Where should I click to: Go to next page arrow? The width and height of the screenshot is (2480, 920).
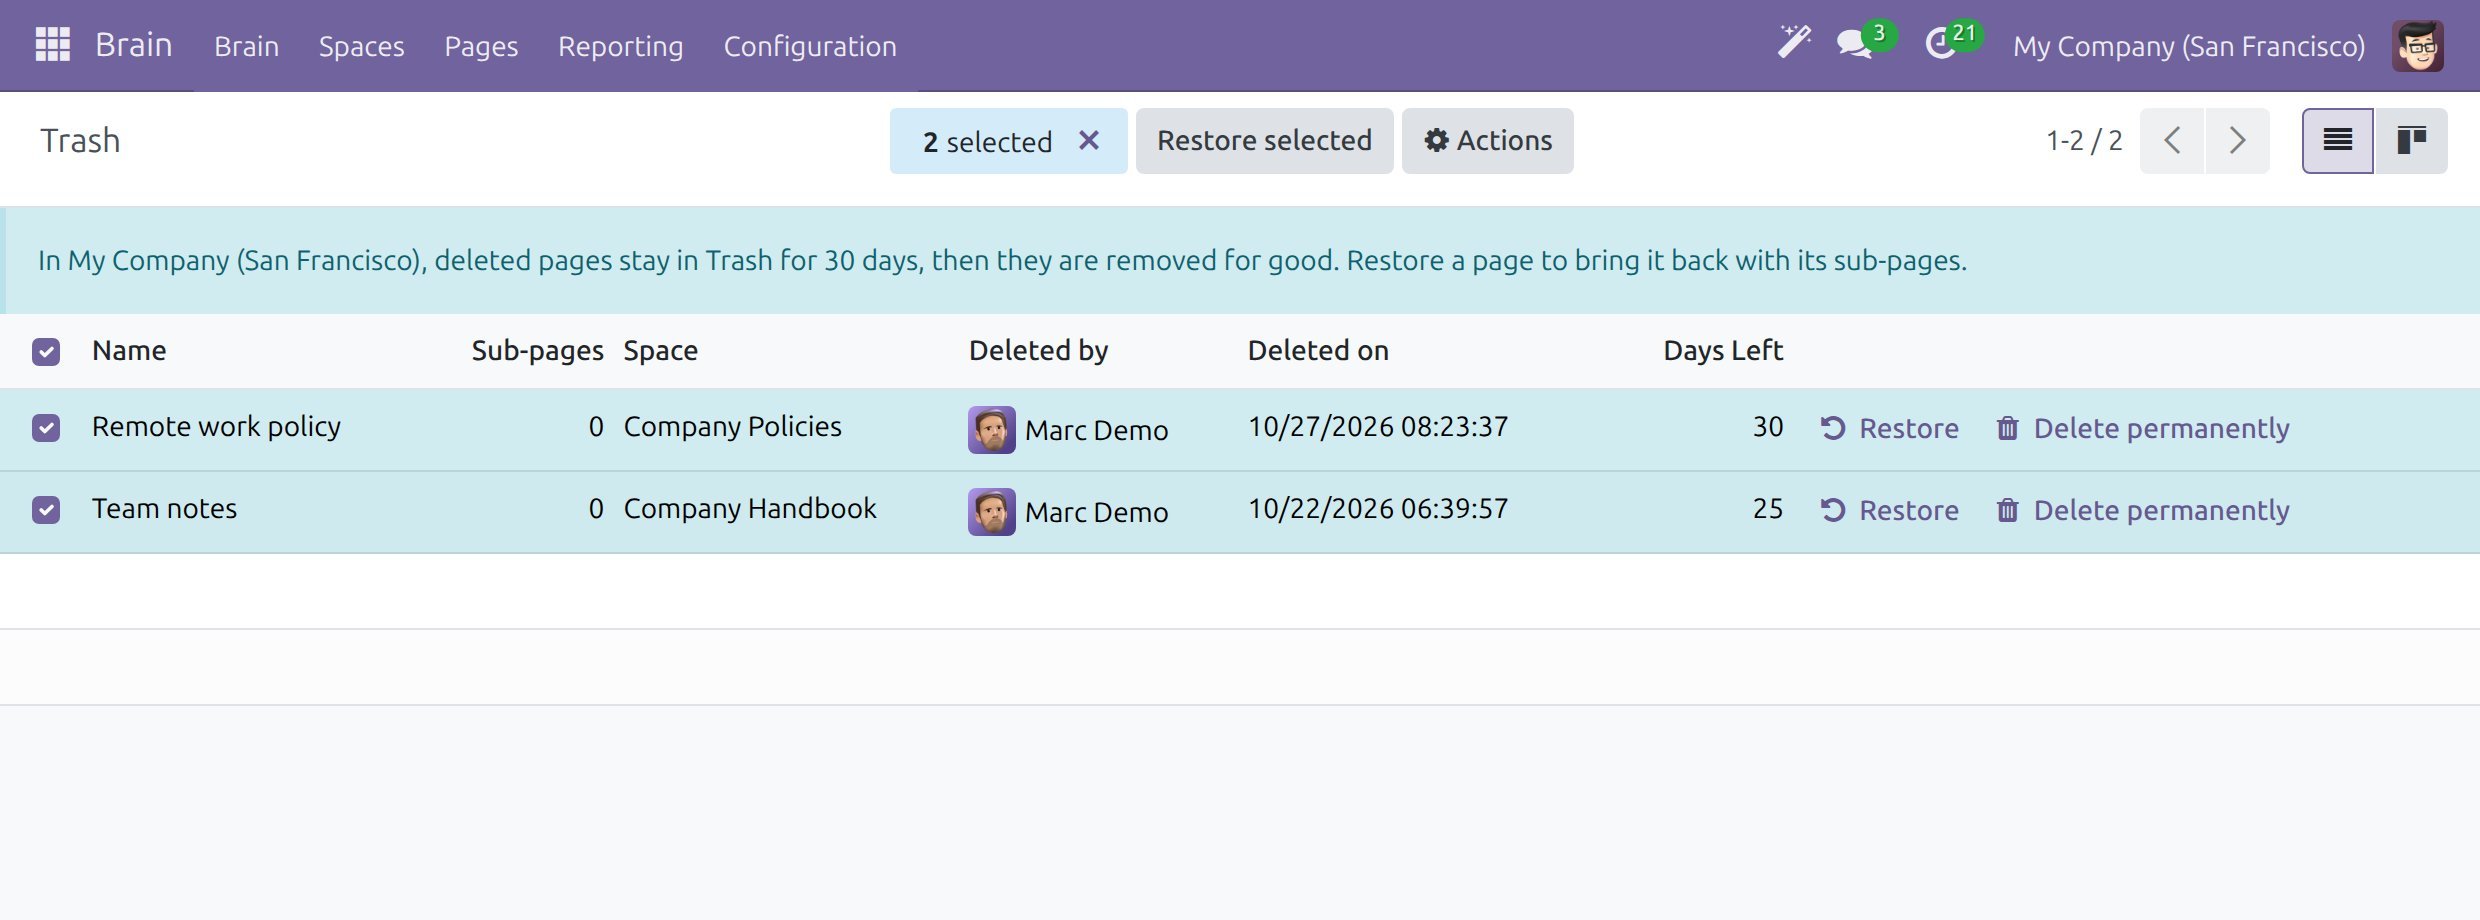click(x=2237, y=141)
